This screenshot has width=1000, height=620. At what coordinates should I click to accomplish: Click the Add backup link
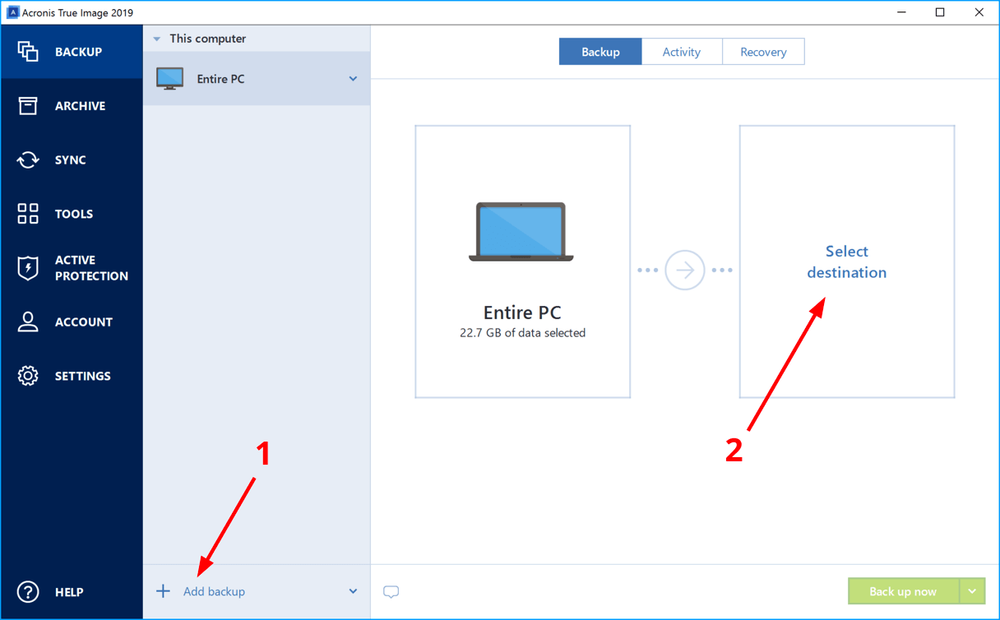pyautogui.click(x=214, y=591)
